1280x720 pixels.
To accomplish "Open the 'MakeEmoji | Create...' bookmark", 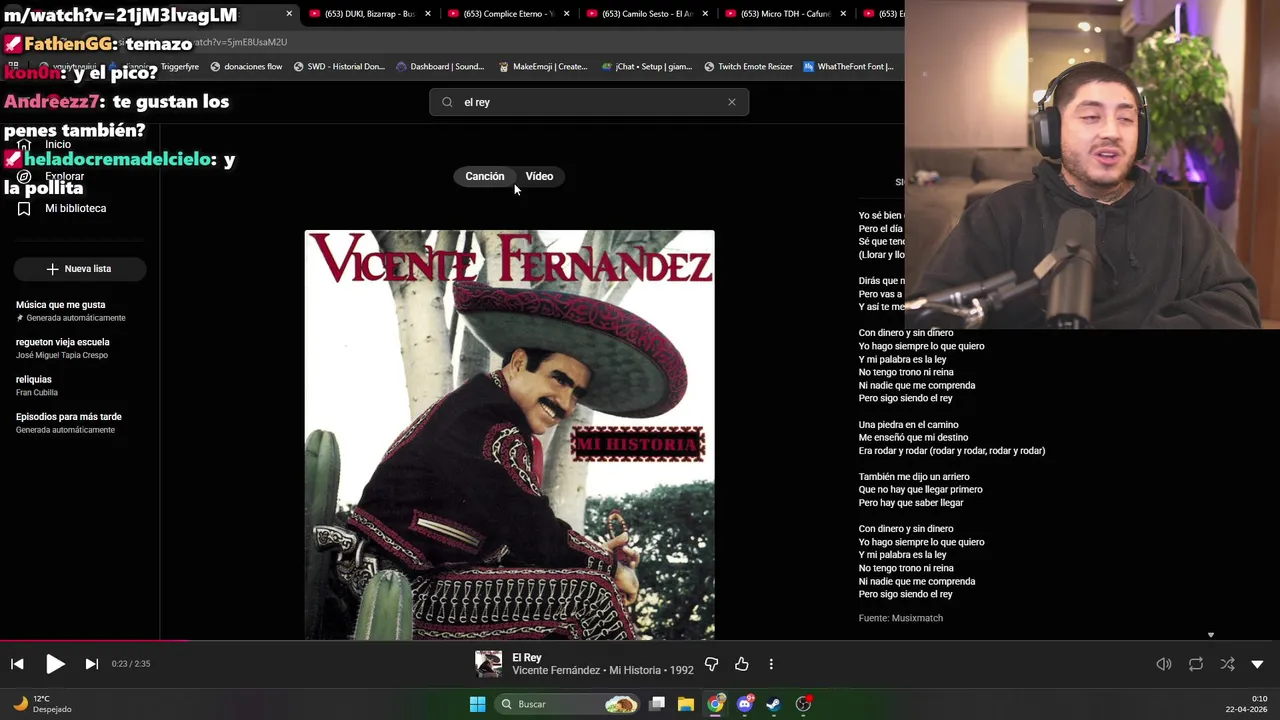I will (x=543, y=67).
